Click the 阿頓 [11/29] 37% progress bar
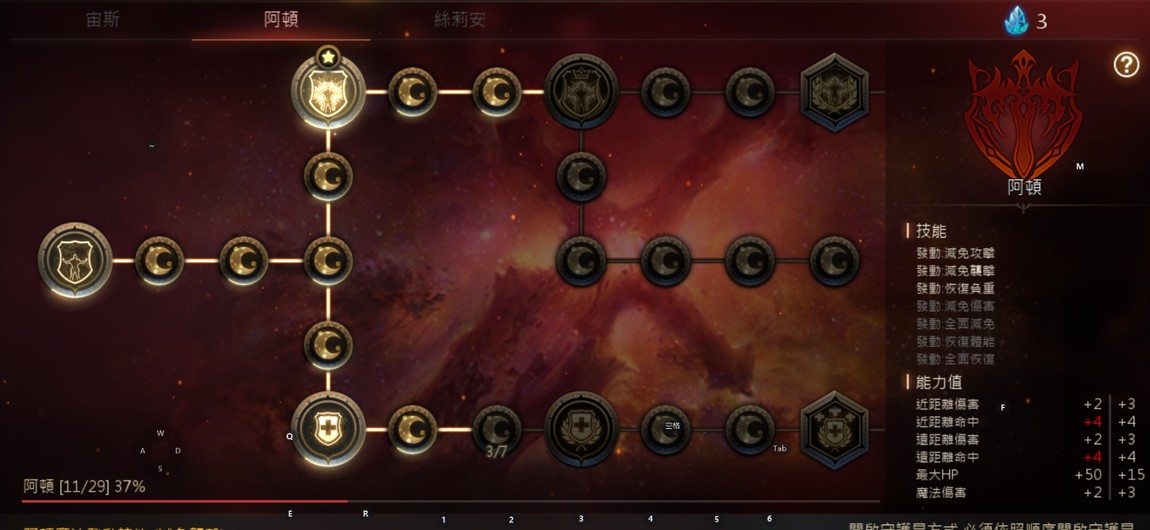Viewport: 1150px width, 530px height. point(451,501)
